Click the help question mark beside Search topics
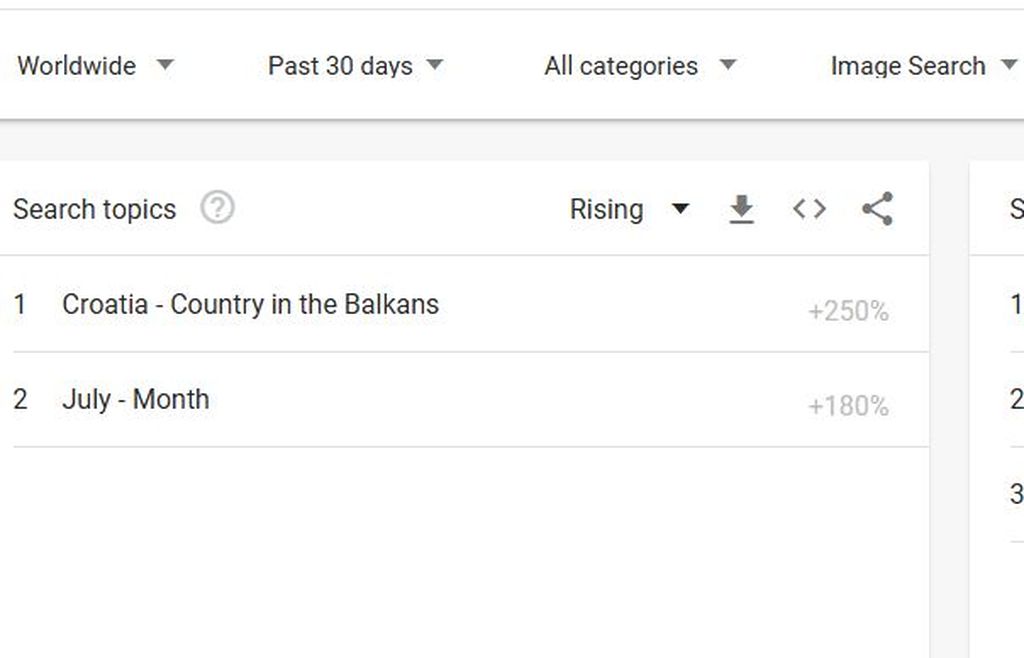This screenshot has width=1024, height=658. click(217, 208)
